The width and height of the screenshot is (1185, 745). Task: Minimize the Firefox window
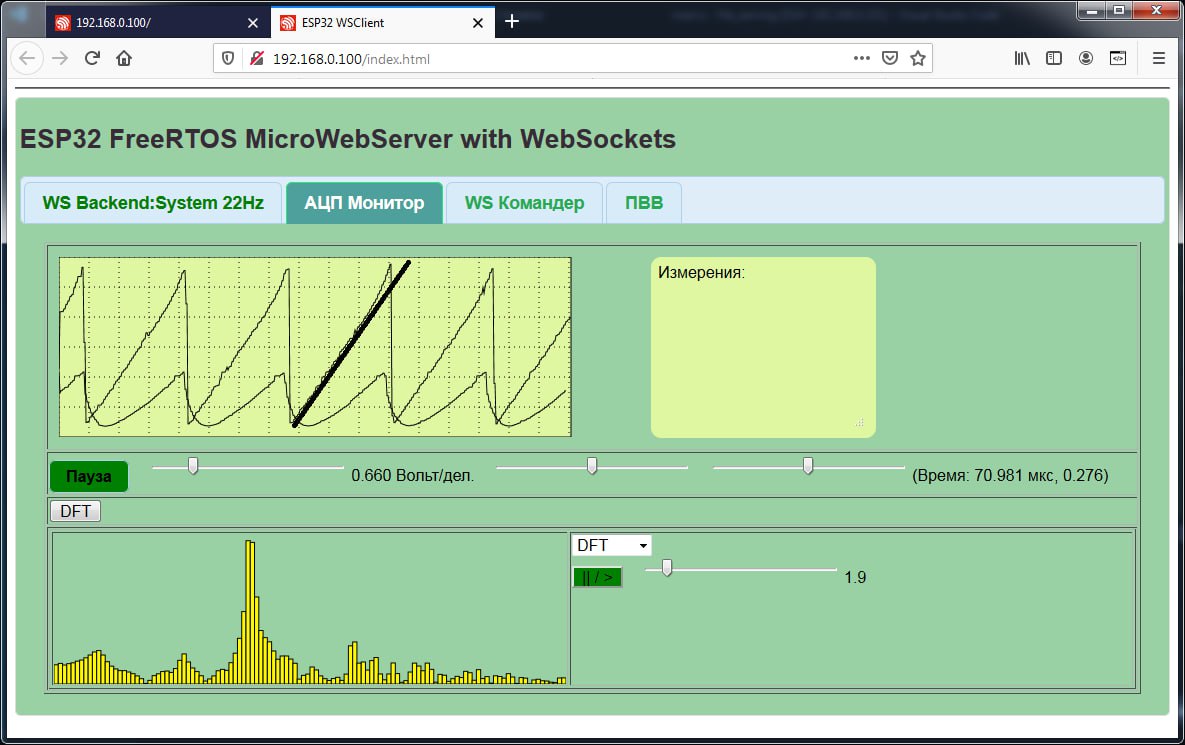click(1092, 11)
